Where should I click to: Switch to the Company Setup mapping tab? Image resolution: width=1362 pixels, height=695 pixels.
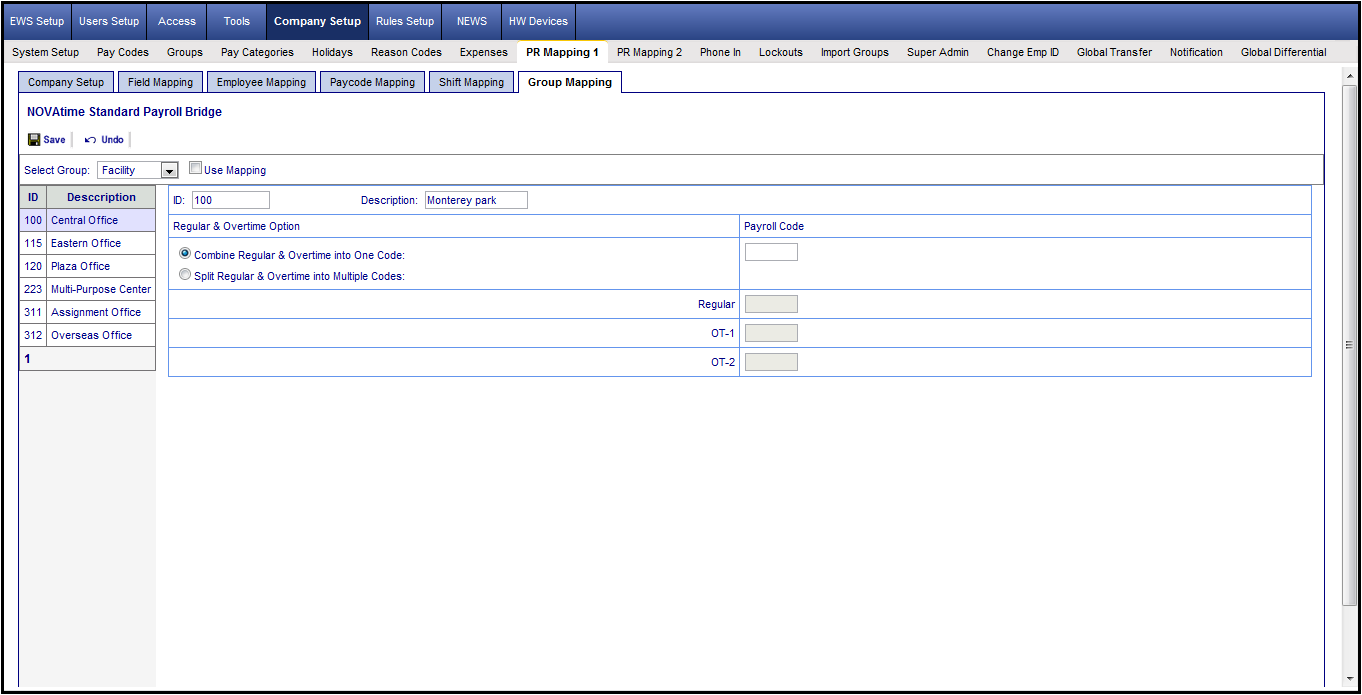66,82
